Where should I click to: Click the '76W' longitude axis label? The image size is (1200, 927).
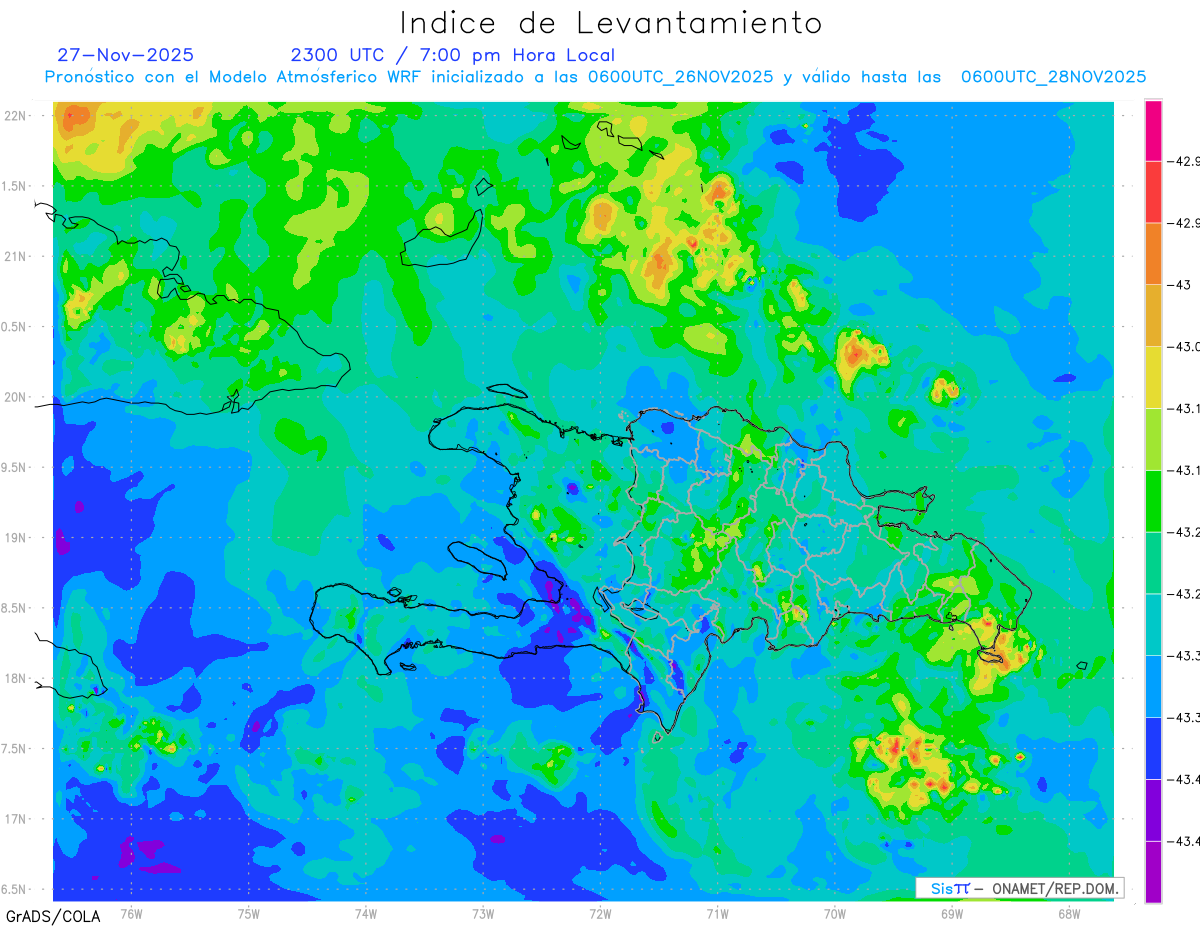click(x=131, y=913)
